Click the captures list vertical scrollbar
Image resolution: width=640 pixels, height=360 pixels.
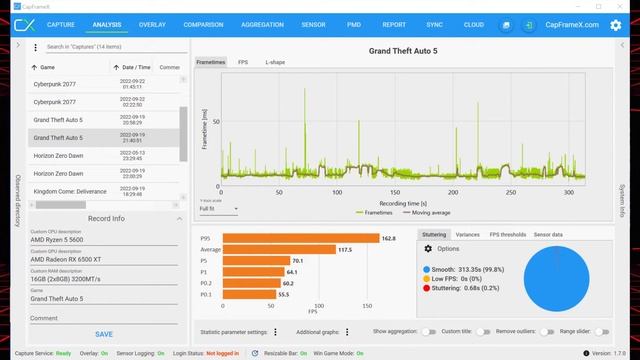tap(183, 134)
